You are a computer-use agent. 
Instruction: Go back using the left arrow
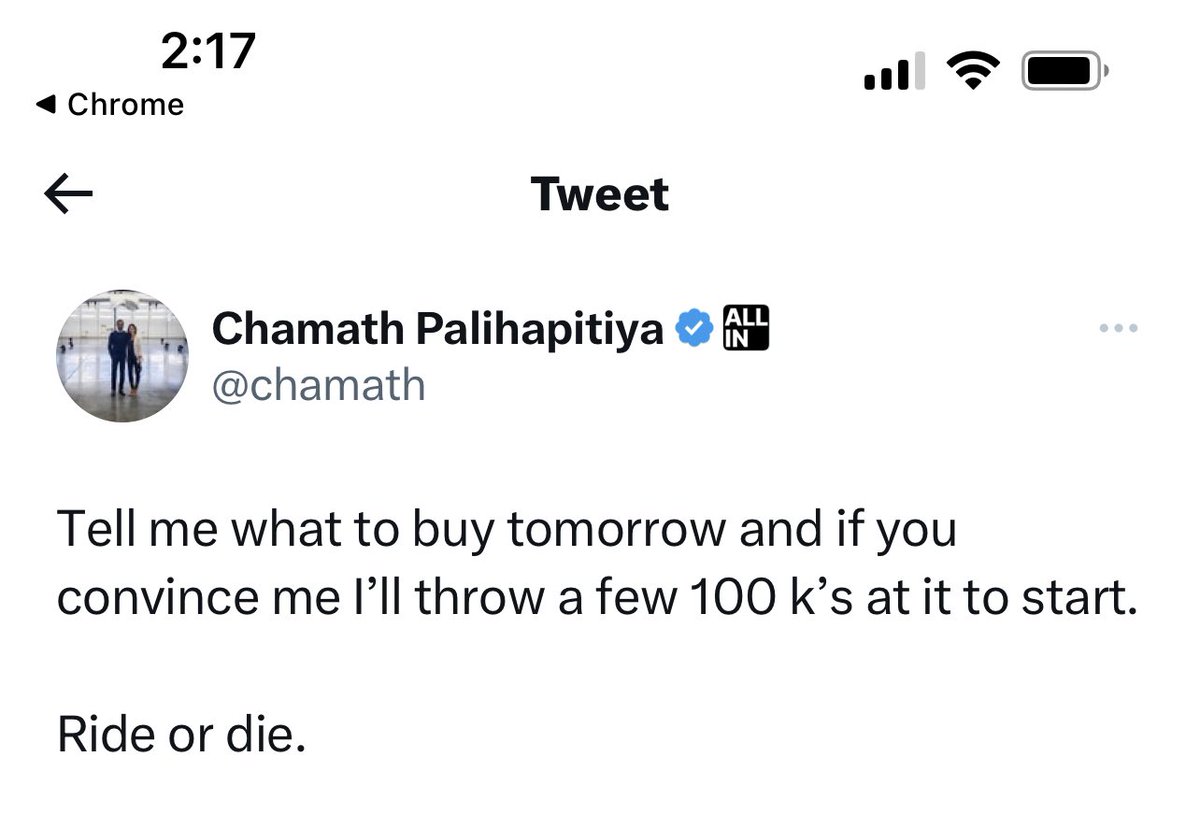tap(69, 195)
